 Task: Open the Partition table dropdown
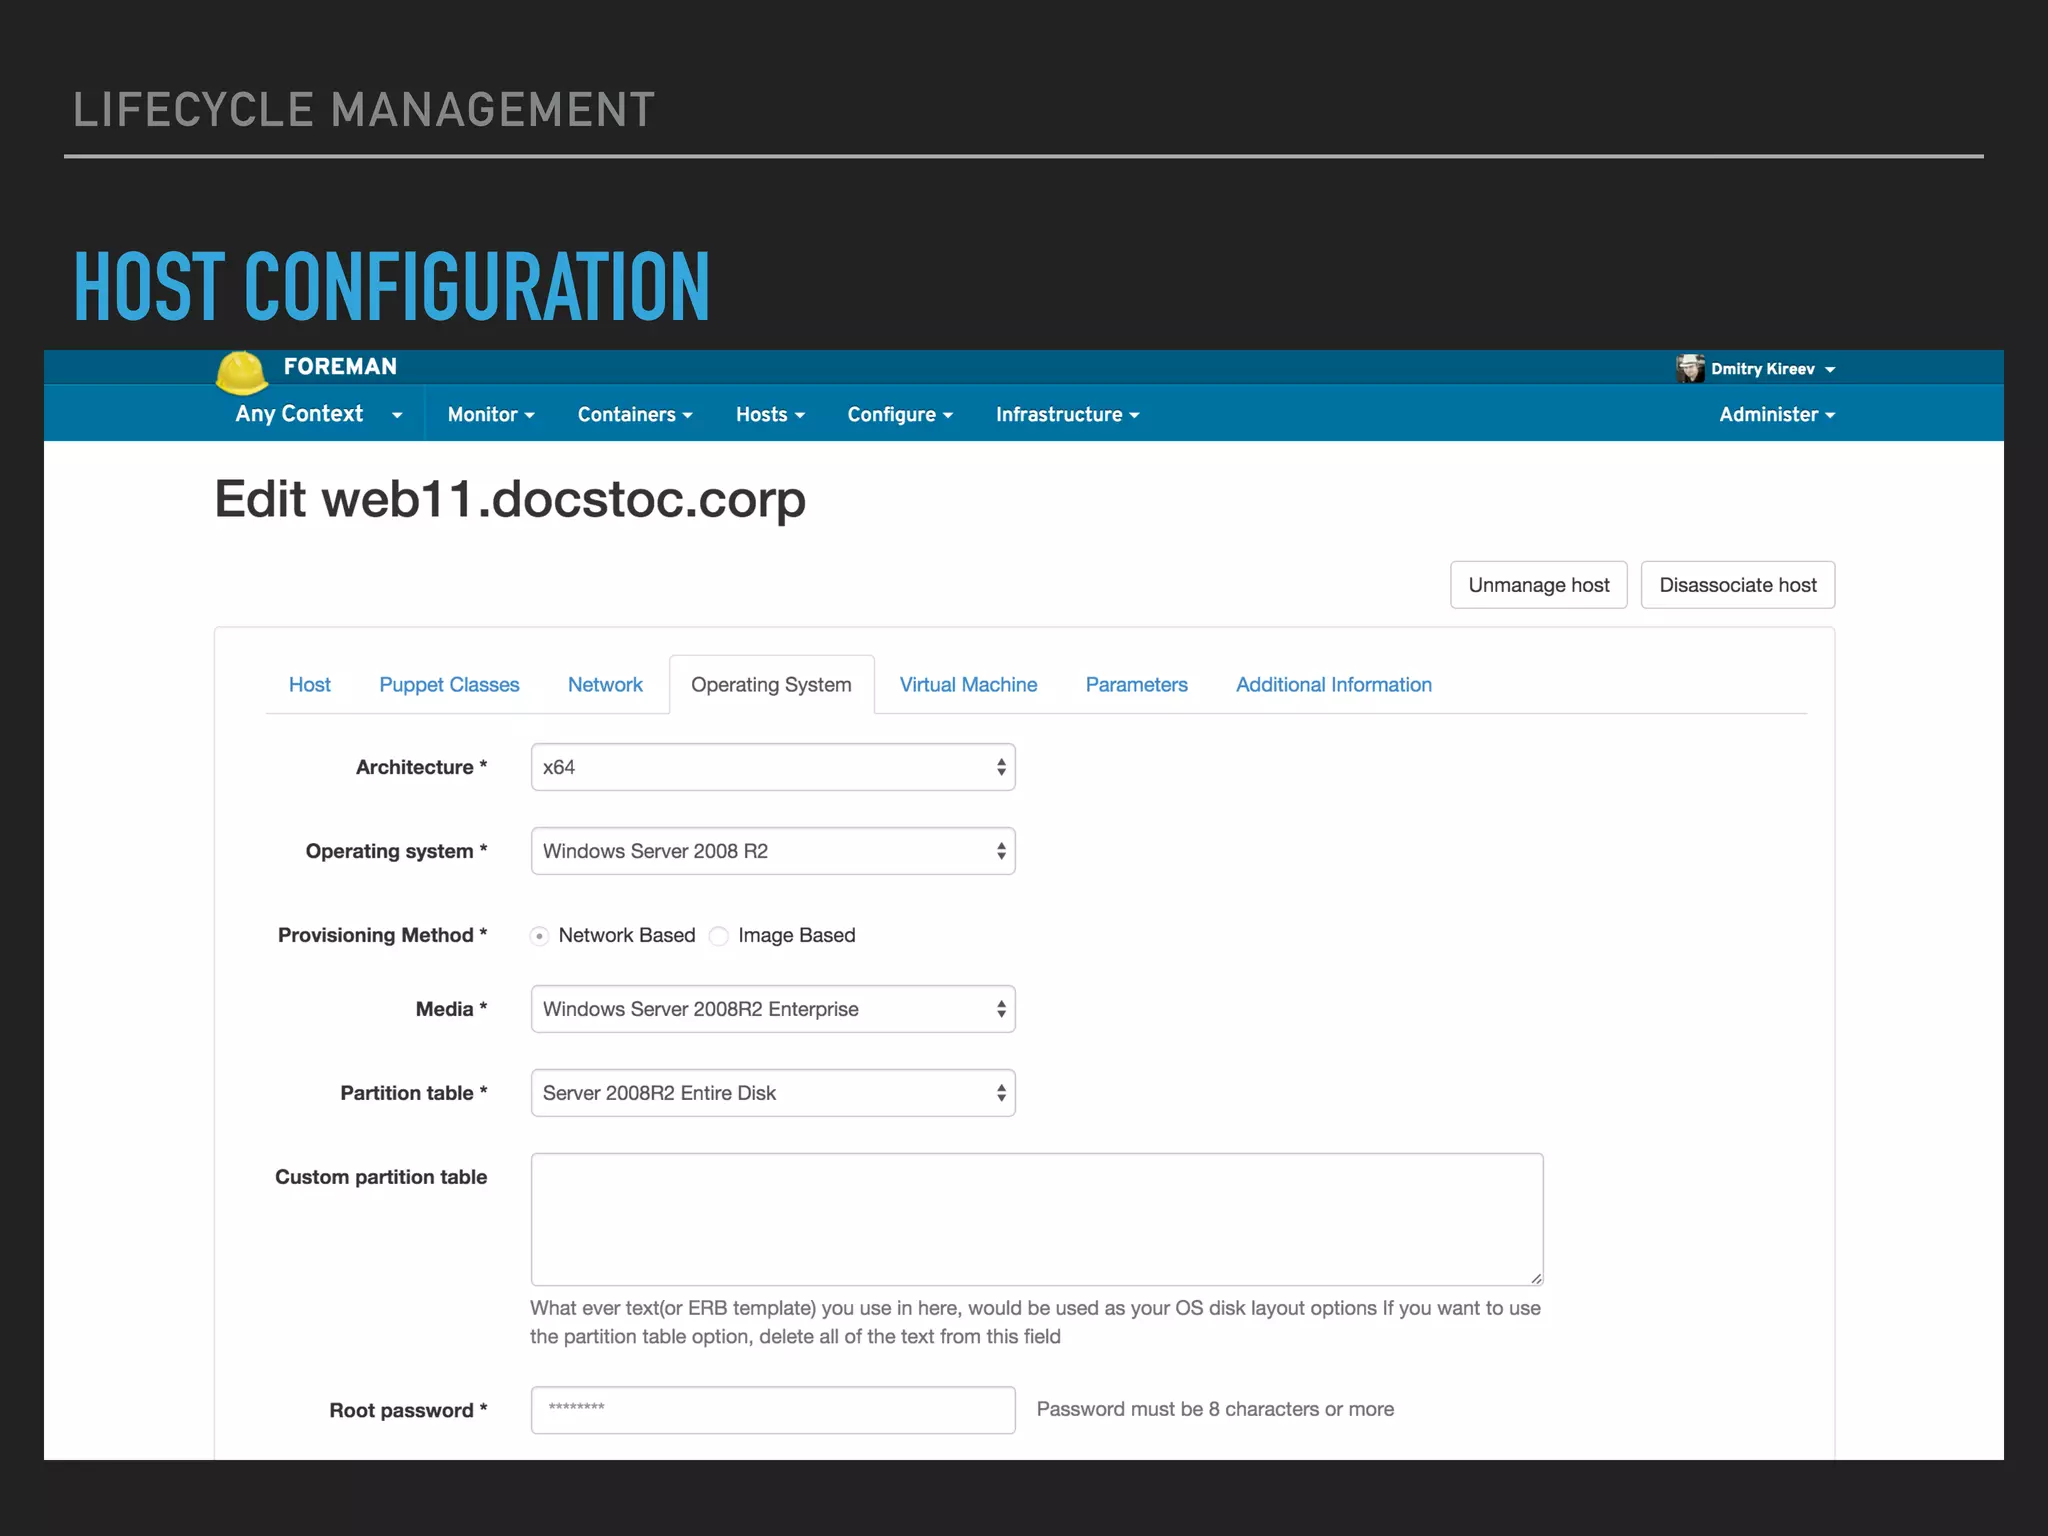(773, 1093)
